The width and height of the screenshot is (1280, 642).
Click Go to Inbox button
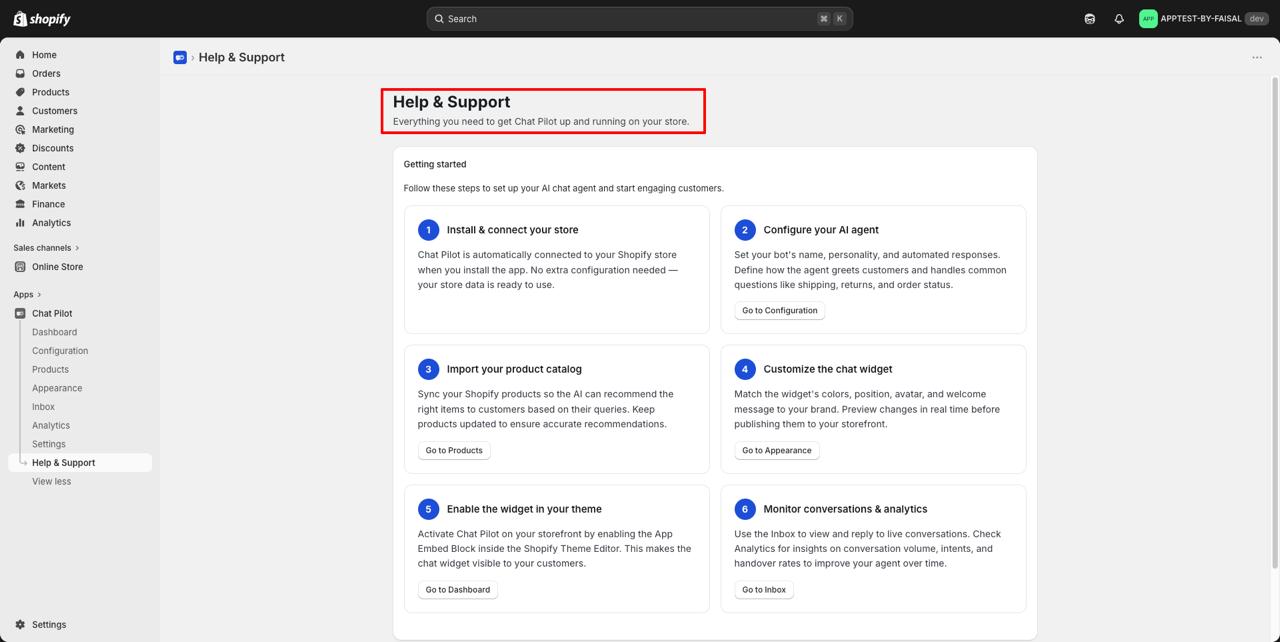coord(764,590)
